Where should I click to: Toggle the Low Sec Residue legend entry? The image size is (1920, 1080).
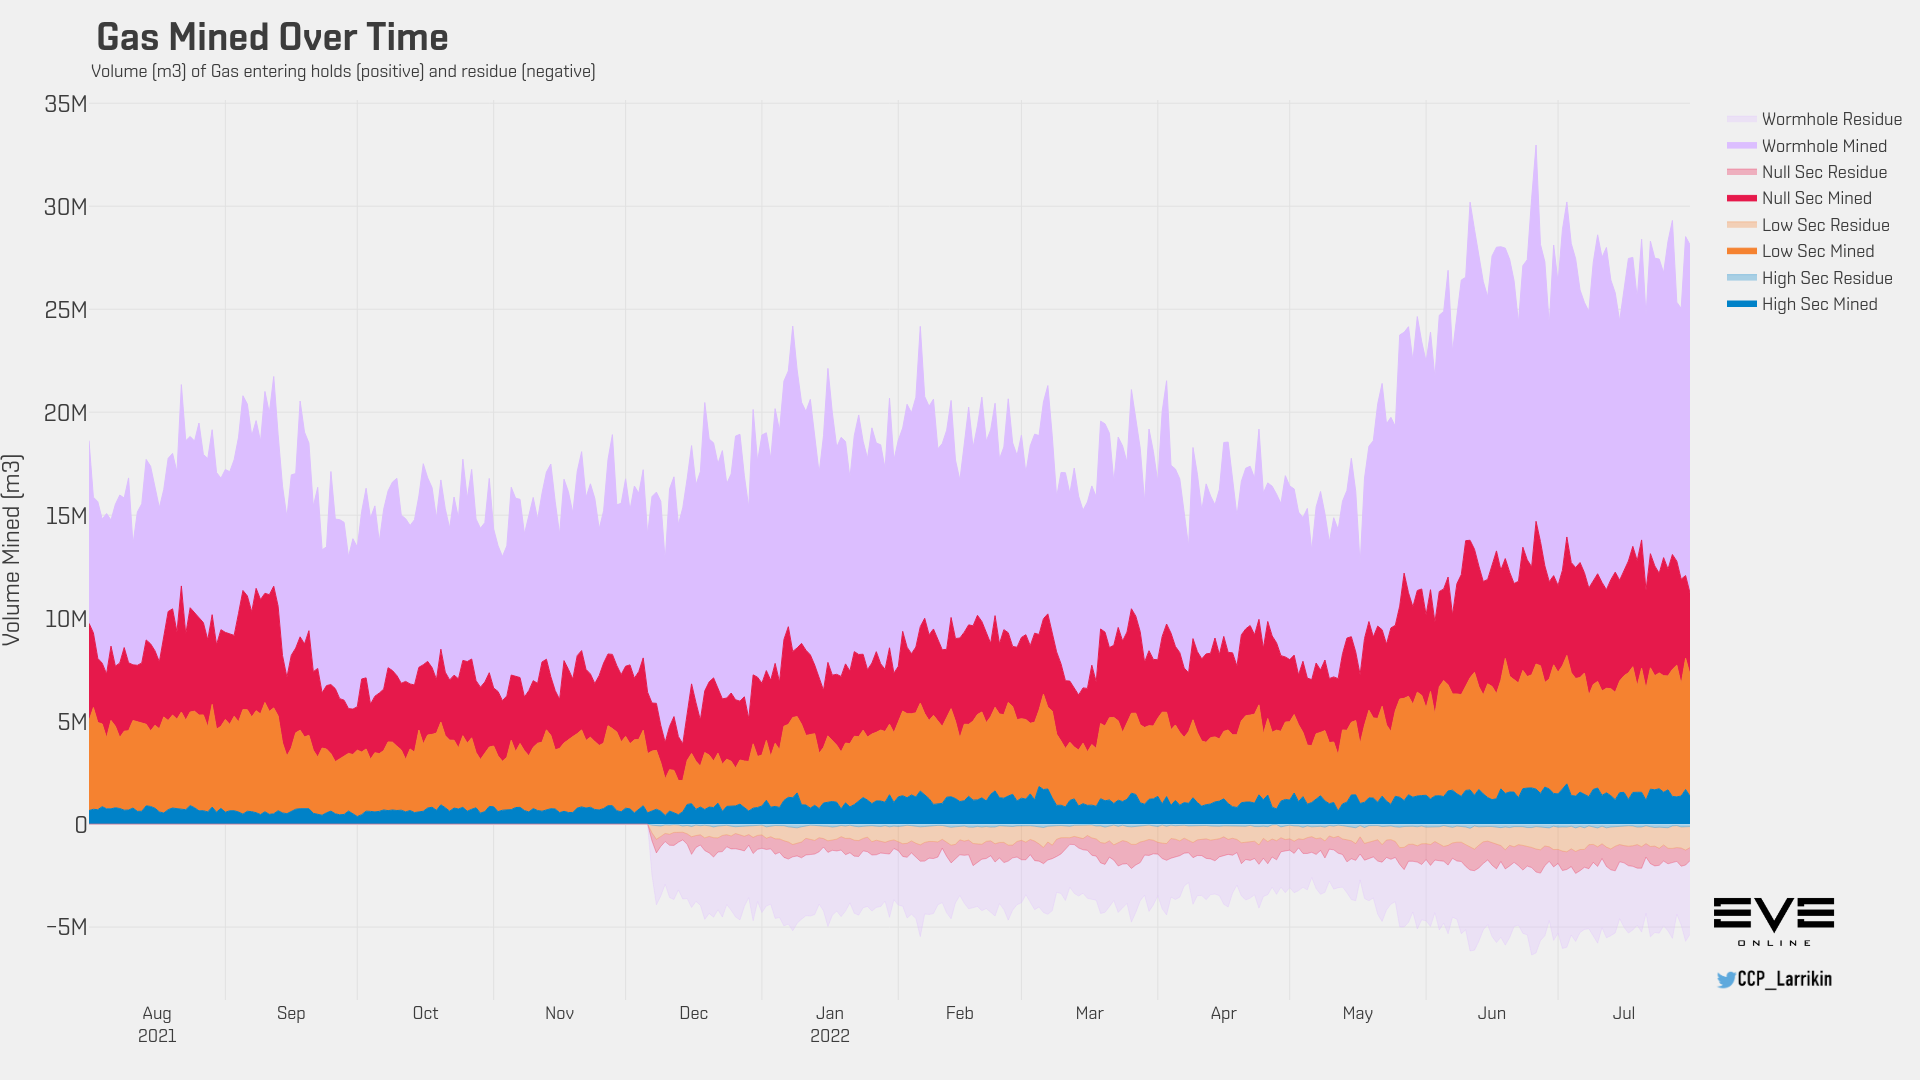[x=1825, y=225]
